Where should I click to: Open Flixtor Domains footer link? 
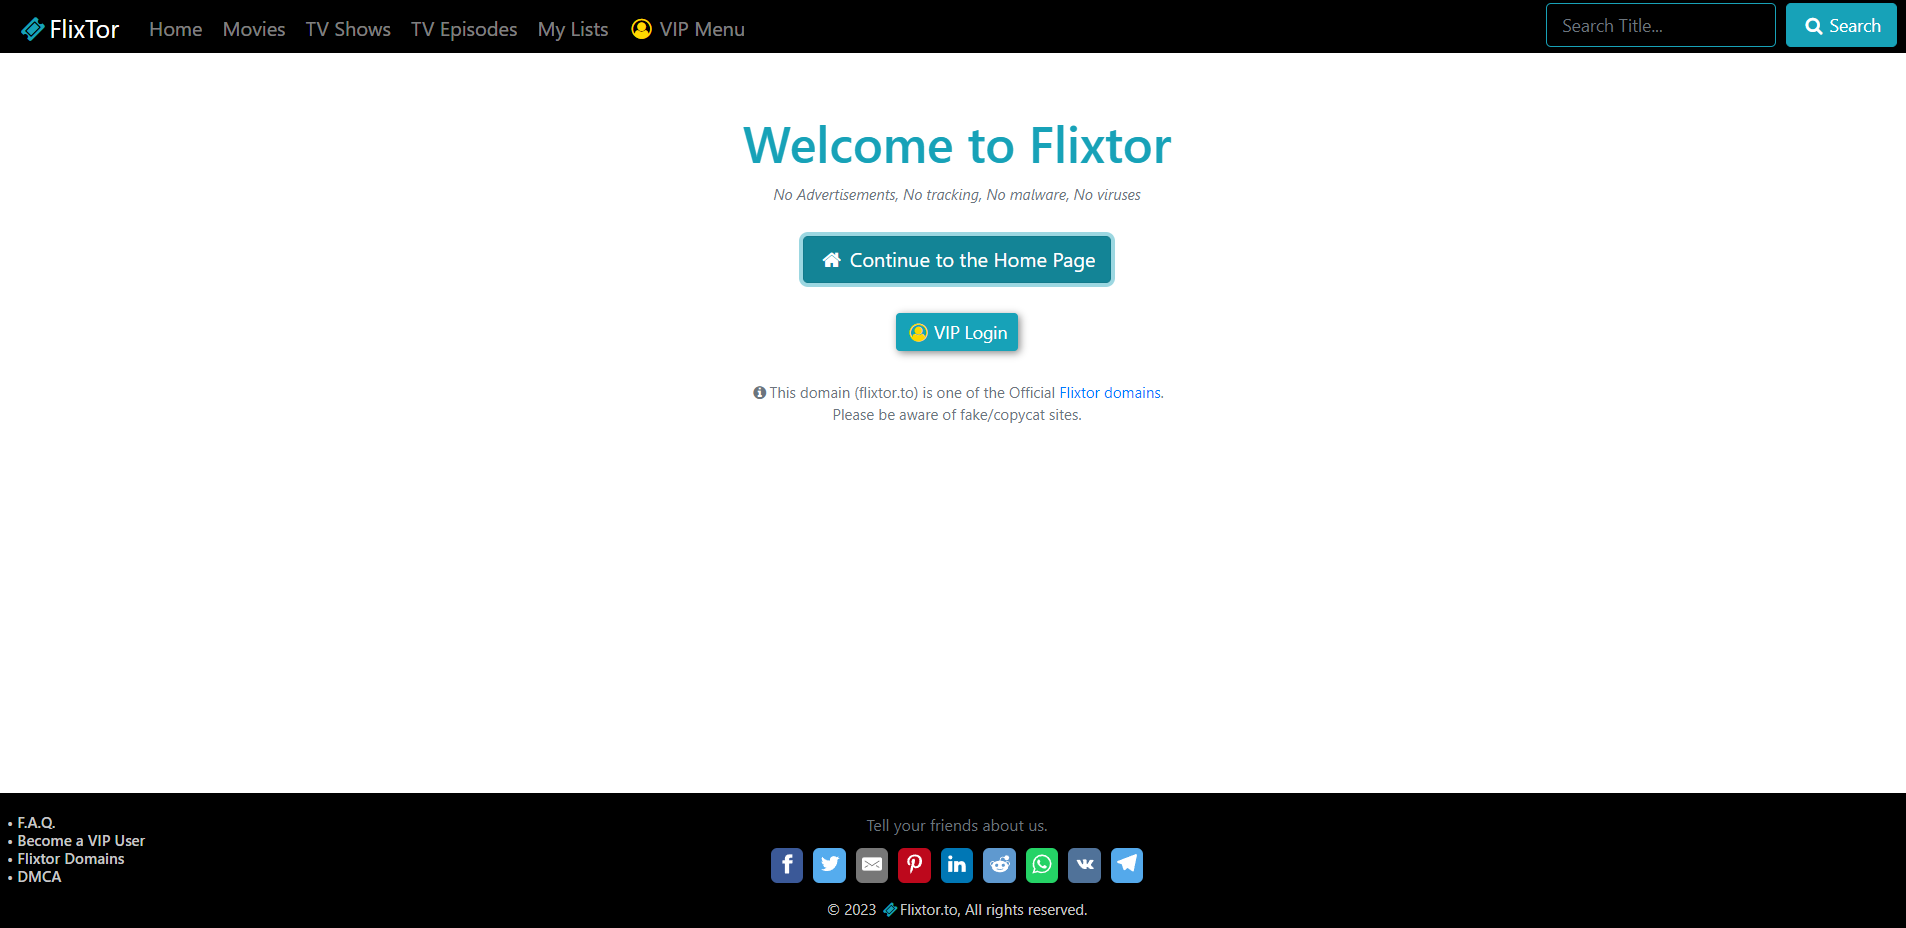coord(71,859)
